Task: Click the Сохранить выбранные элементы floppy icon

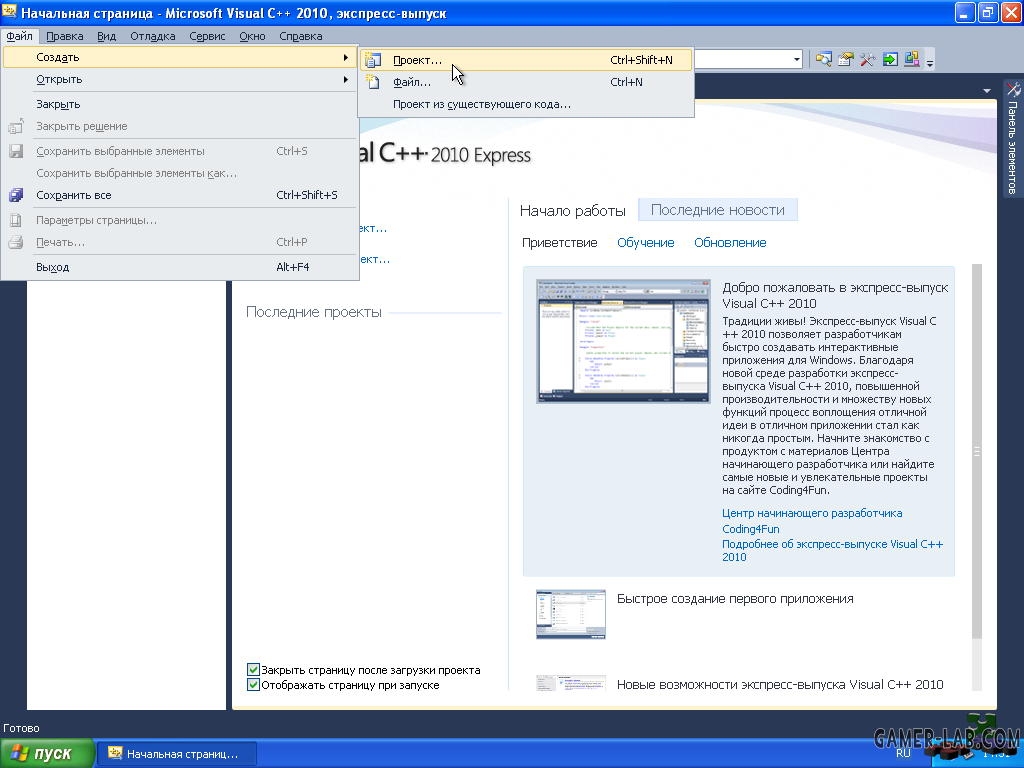Action: click(x=16, y=152)
